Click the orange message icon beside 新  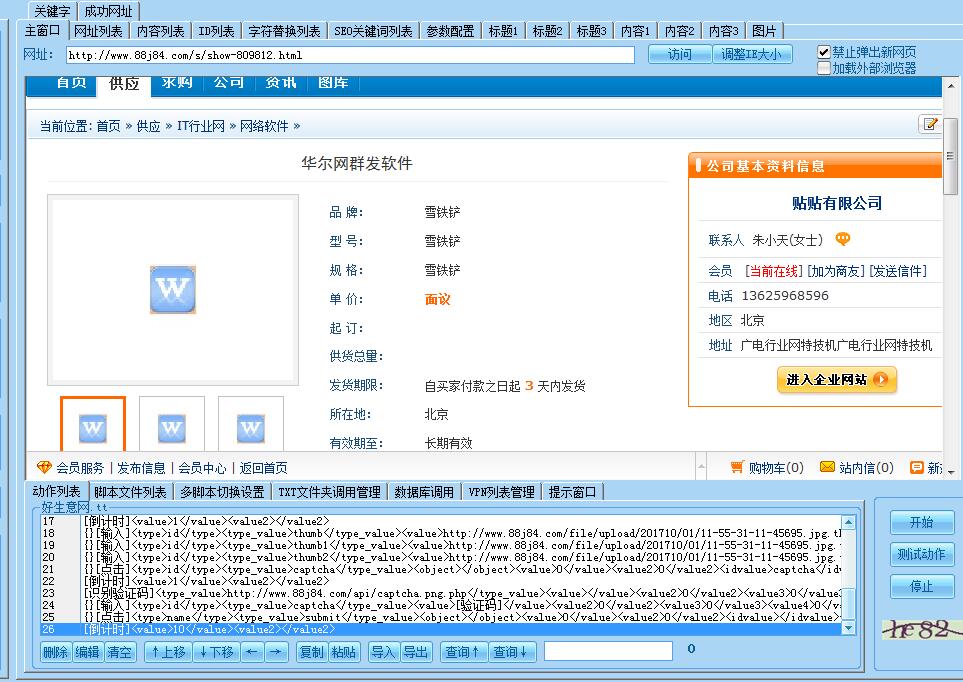(916, 468)
